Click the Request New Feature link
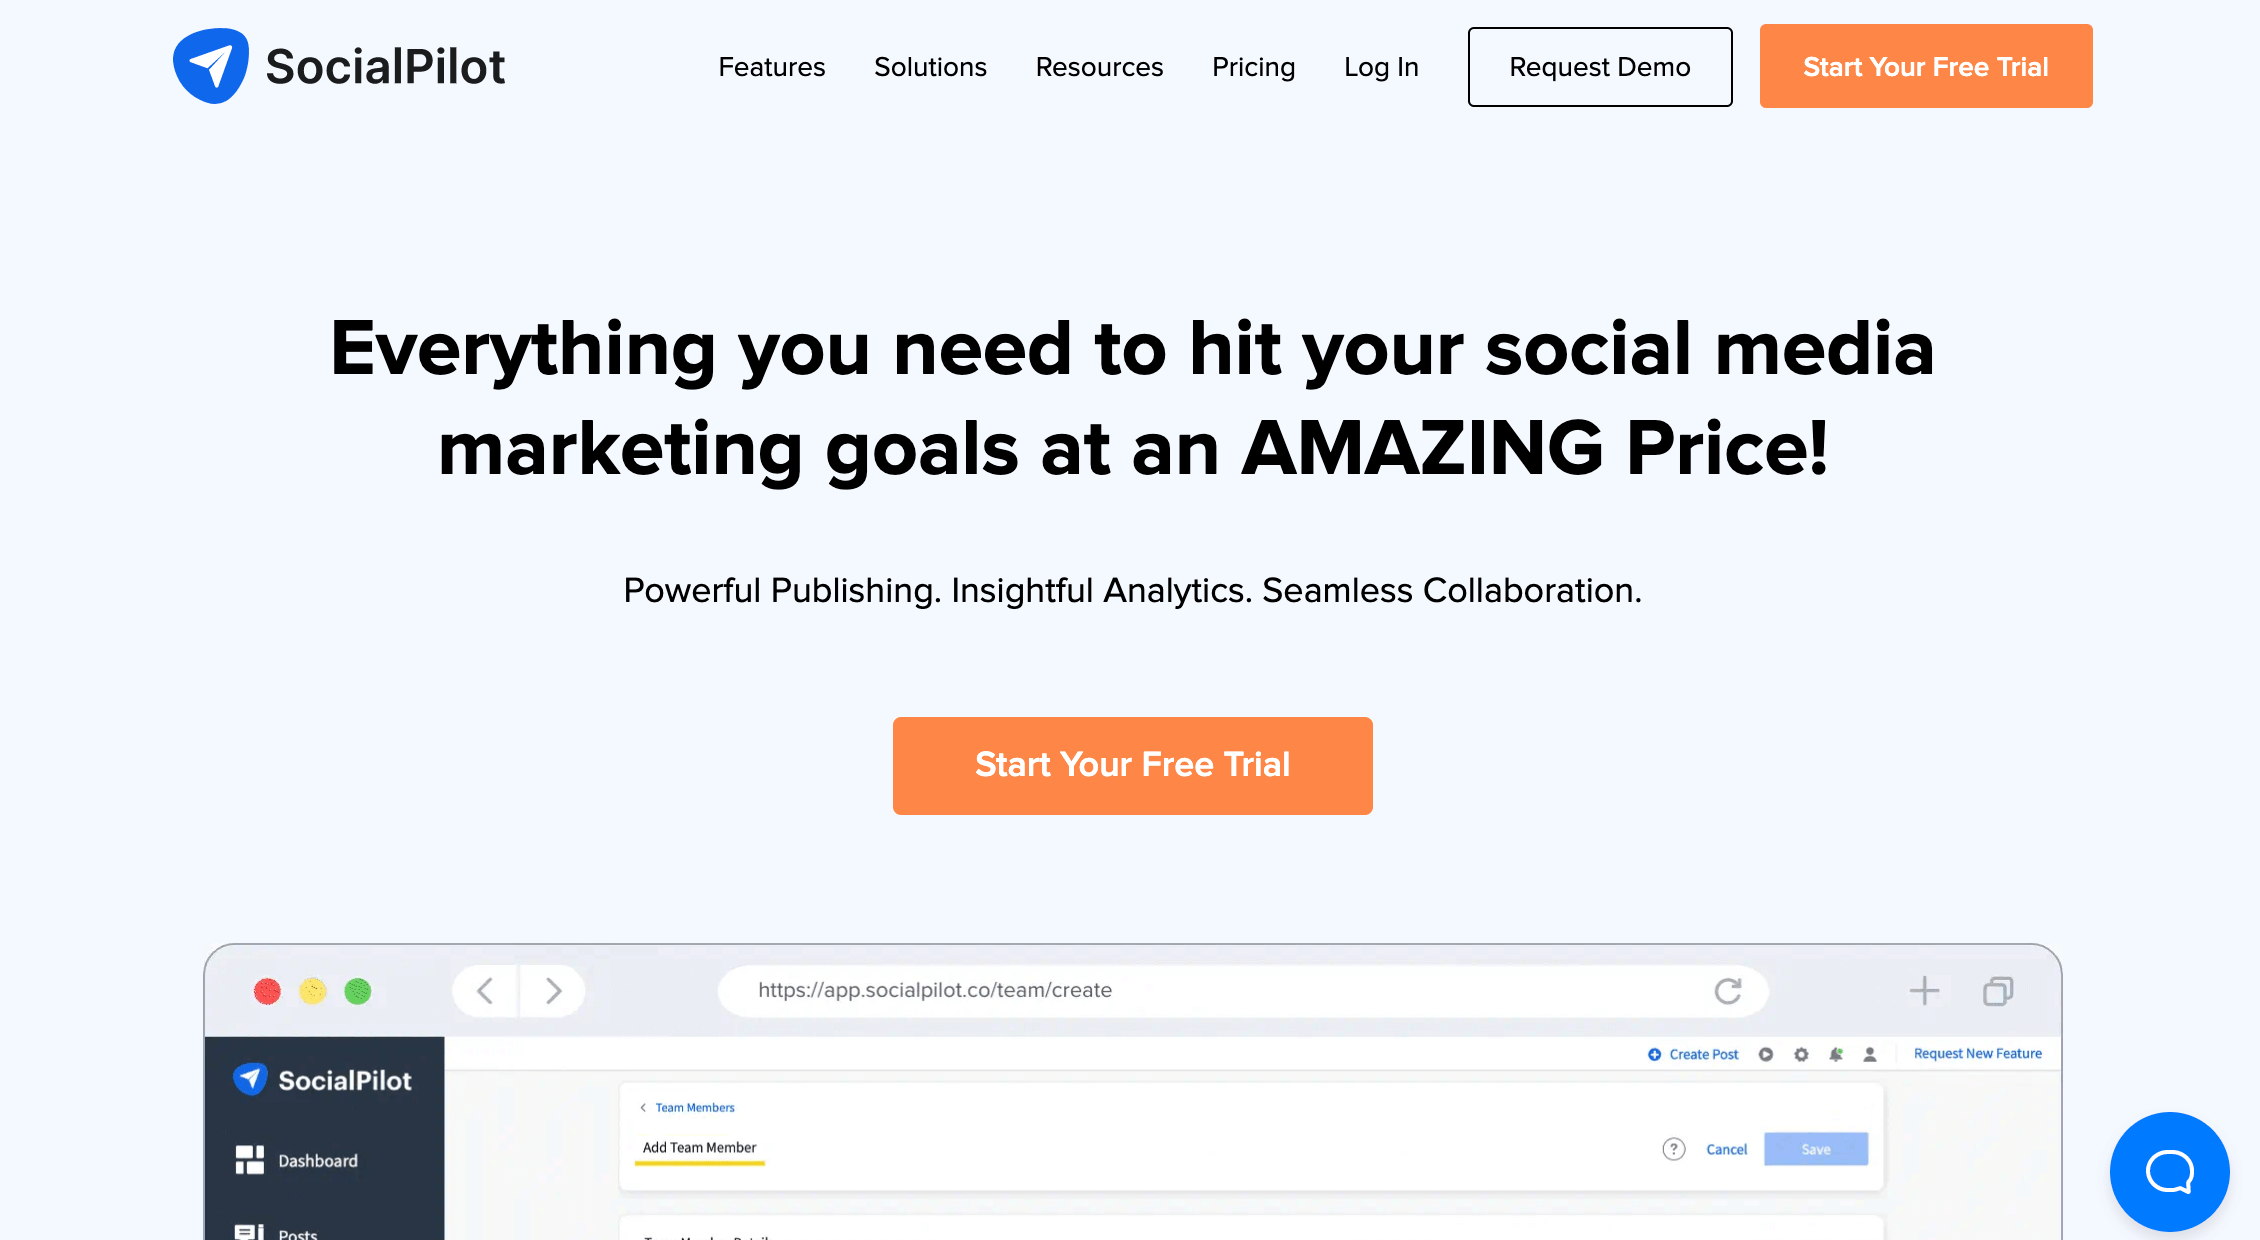The width and height of the screenshot is (2260, 1240). pyautogui.click(x=1977, y=1053)
